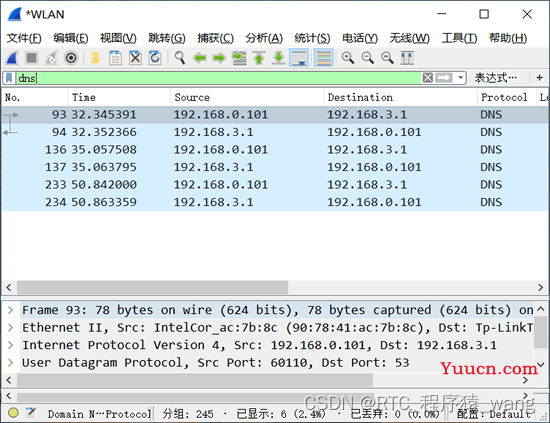Open capture options gear icon

pos(71,58)
